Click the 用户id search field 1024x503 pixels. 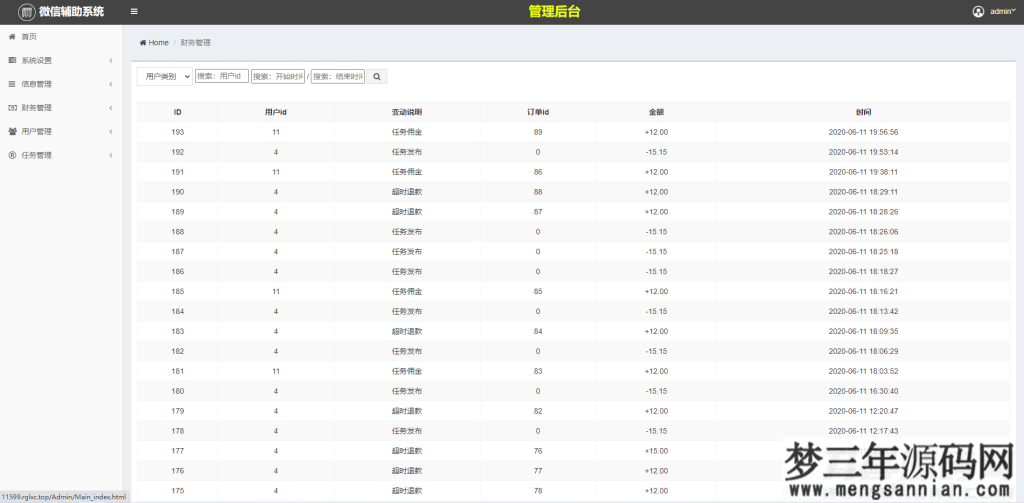click(221, 76)
